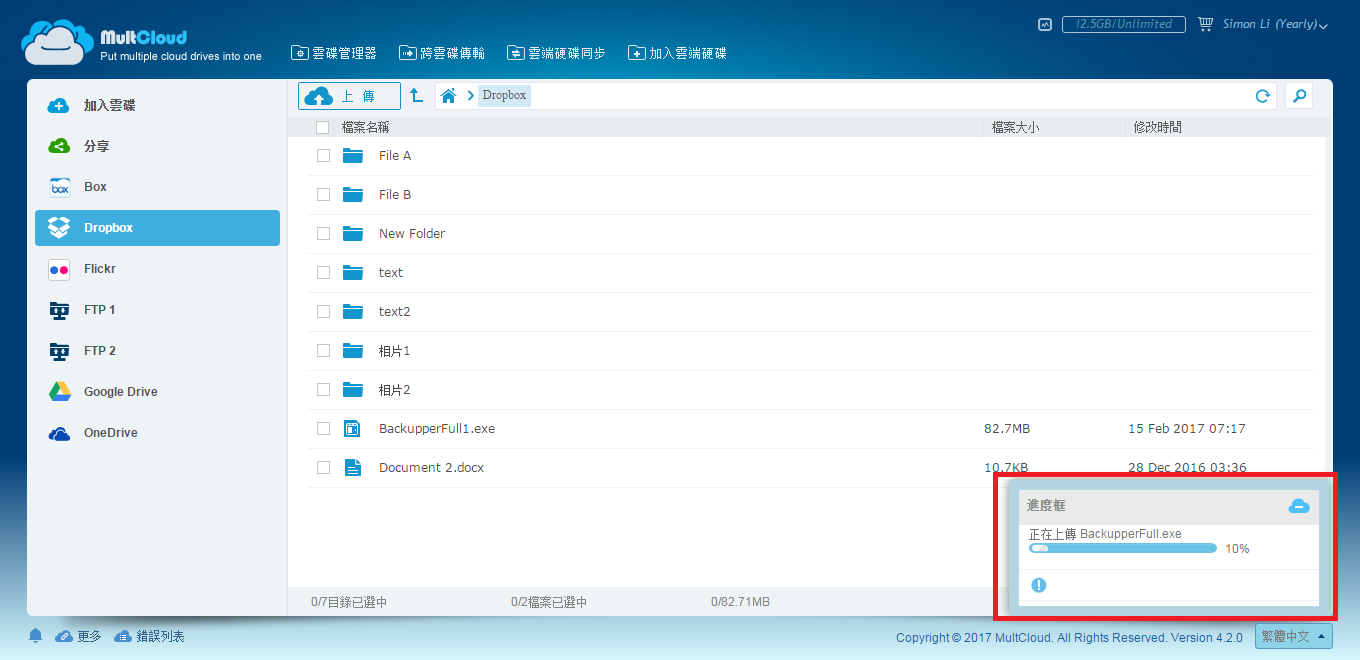Click the FTP 1 drive icon
Viewport: 1360px width, 660px height.
click(x=60, y=310)
